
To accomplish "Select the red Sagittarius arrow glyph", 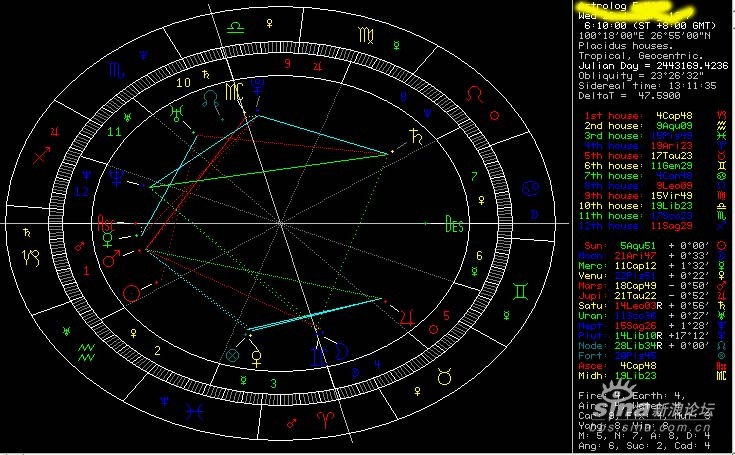I will [42, 155].
